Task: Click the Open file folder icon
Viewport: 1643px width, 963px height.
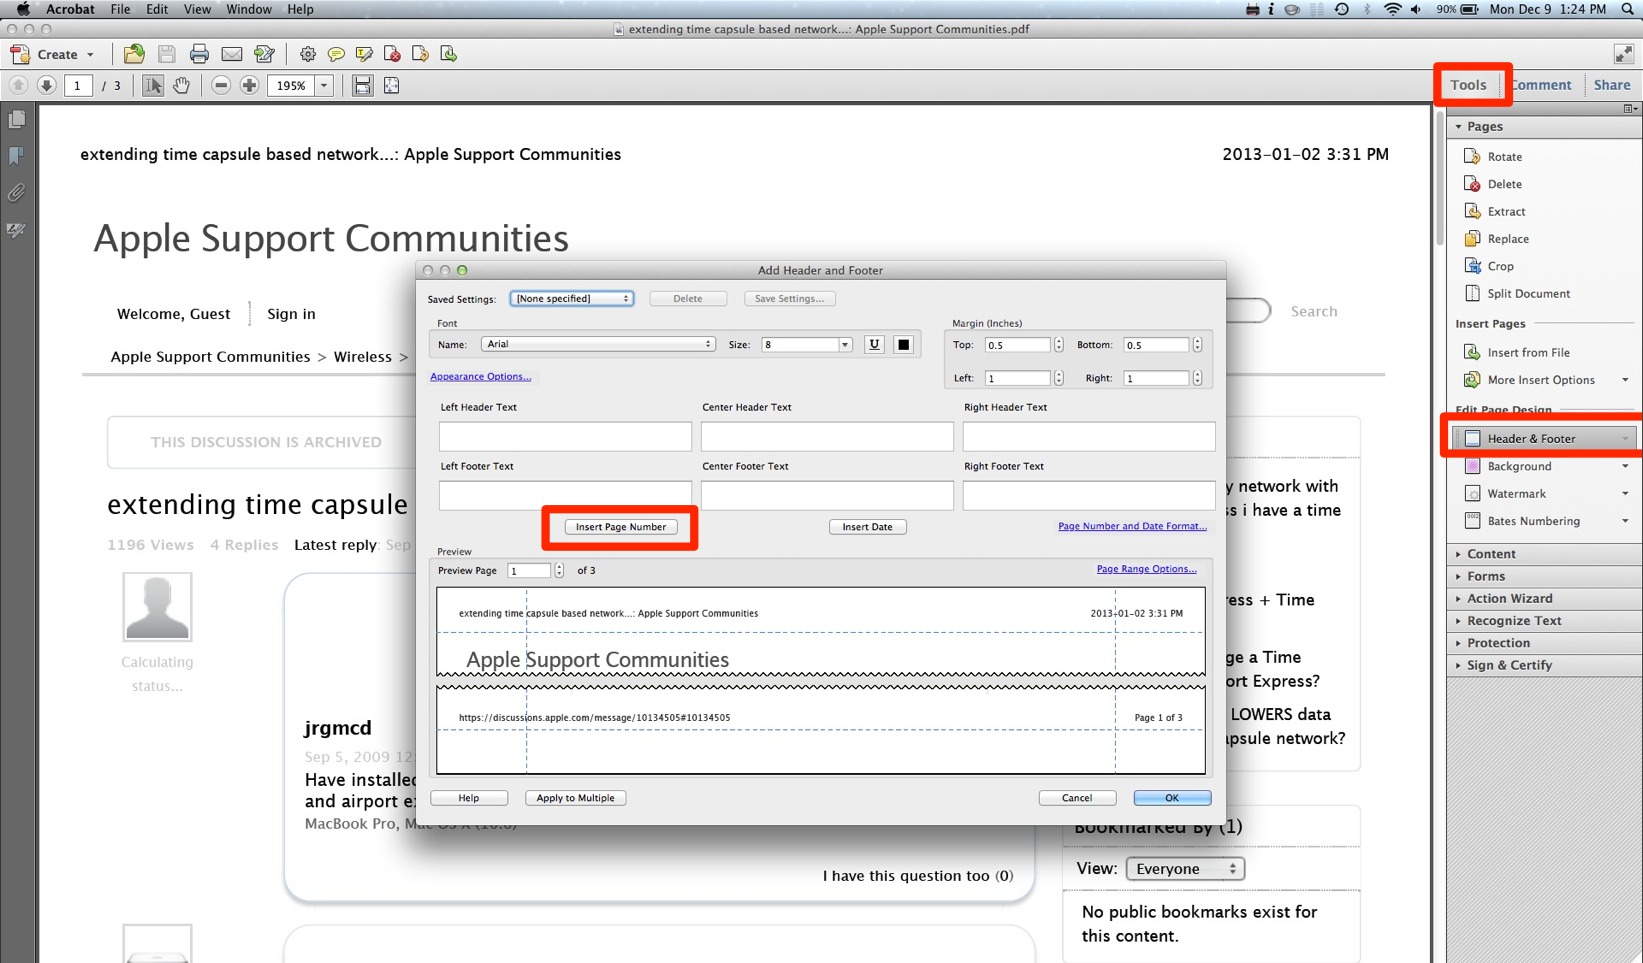Action: click(x=133, y=54)
